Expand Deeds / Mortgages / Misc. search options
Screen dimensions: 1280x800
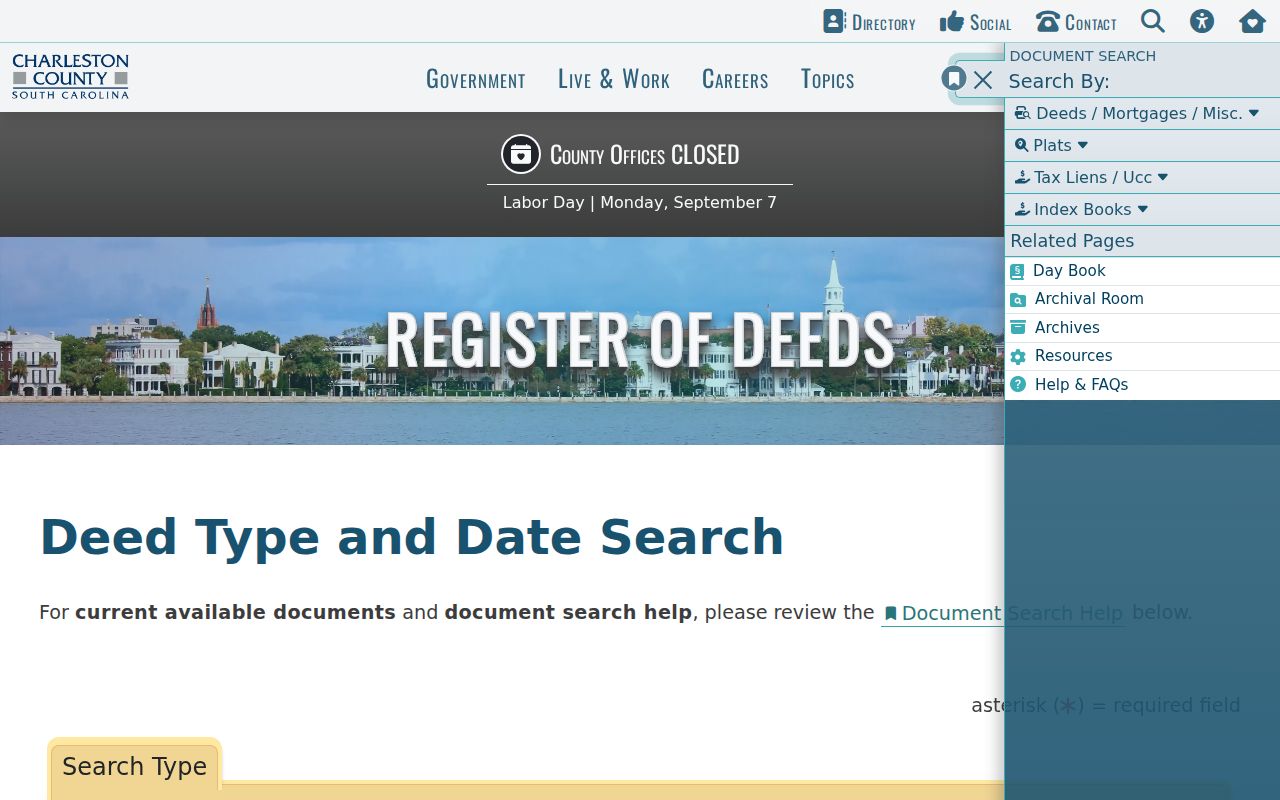[x=1142, y=113]
